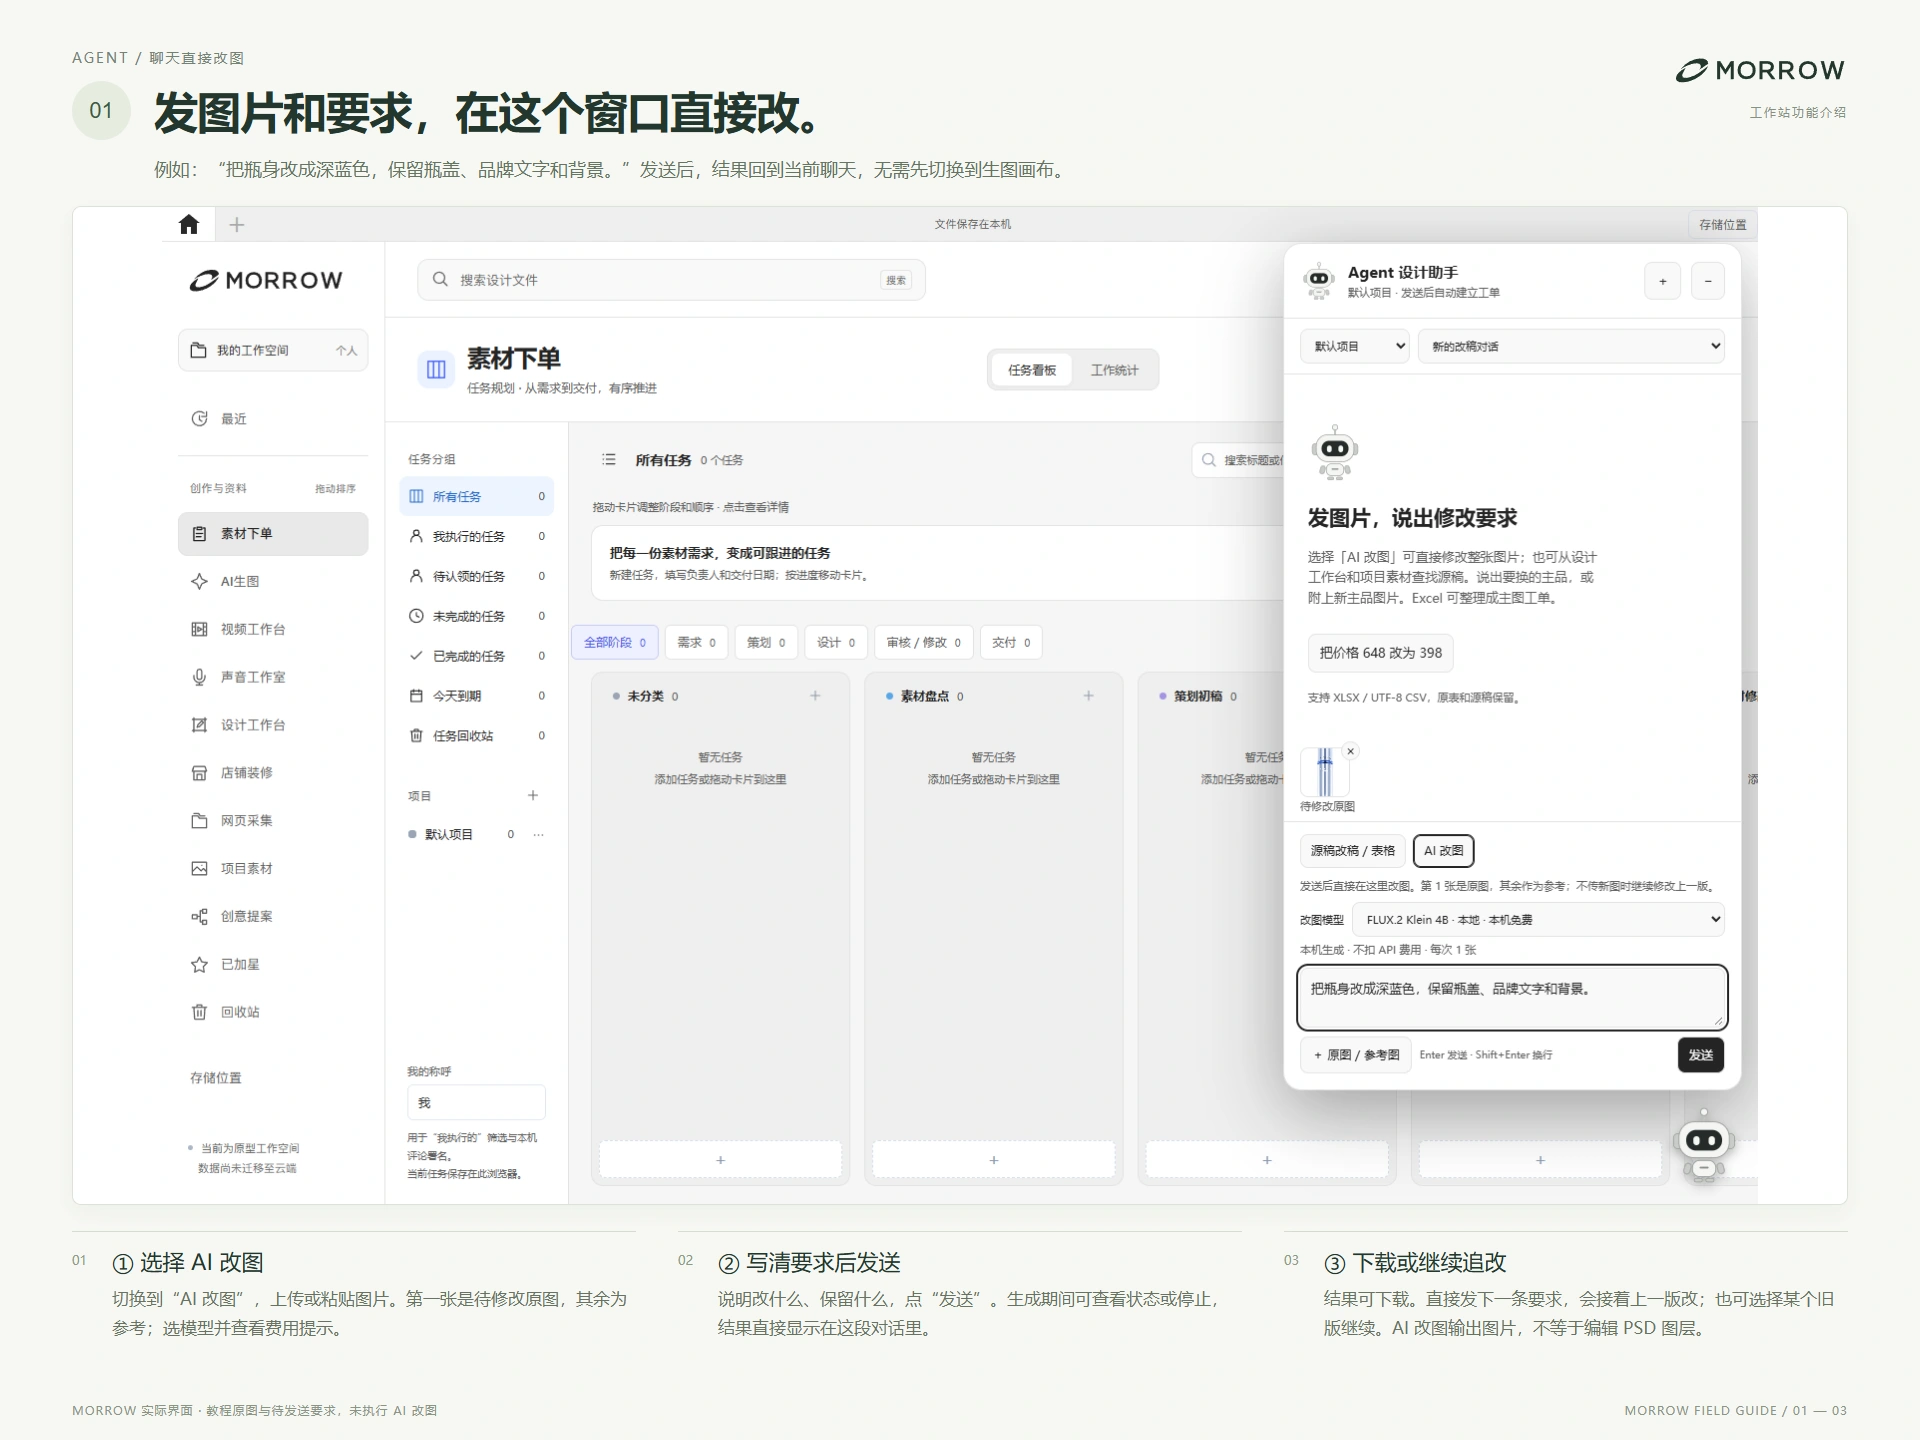Click the task title search field
This screenshot has height=1440, width=1920.
1238,460
